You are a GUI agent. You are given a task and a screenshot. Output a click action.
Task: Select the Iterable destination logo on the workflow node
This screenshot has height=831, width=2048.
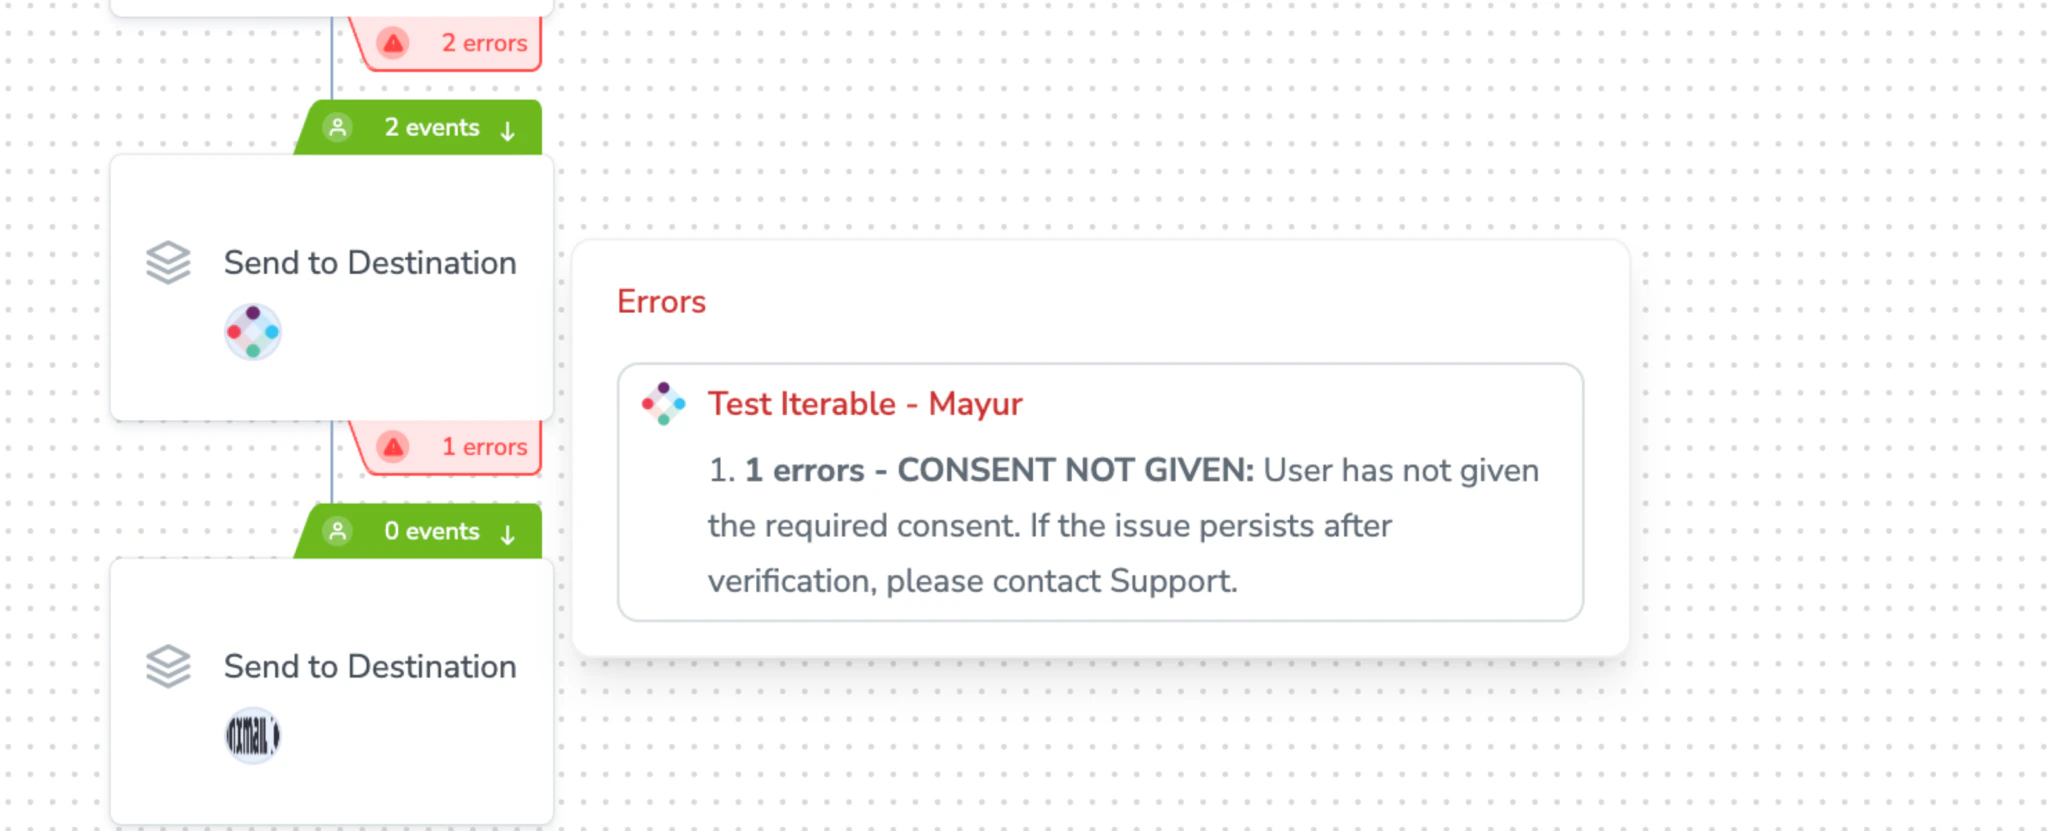(252, 331)
